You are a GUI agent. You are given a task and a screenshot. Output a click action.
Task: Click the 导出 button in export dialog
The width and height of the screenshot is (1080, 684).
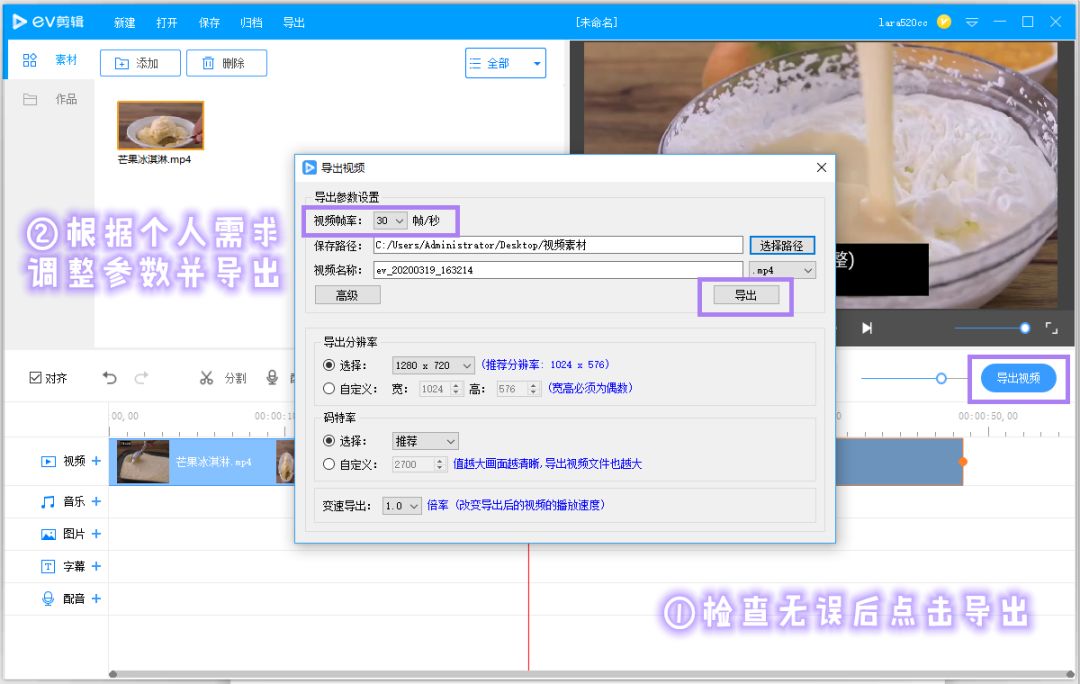(745, 295)
